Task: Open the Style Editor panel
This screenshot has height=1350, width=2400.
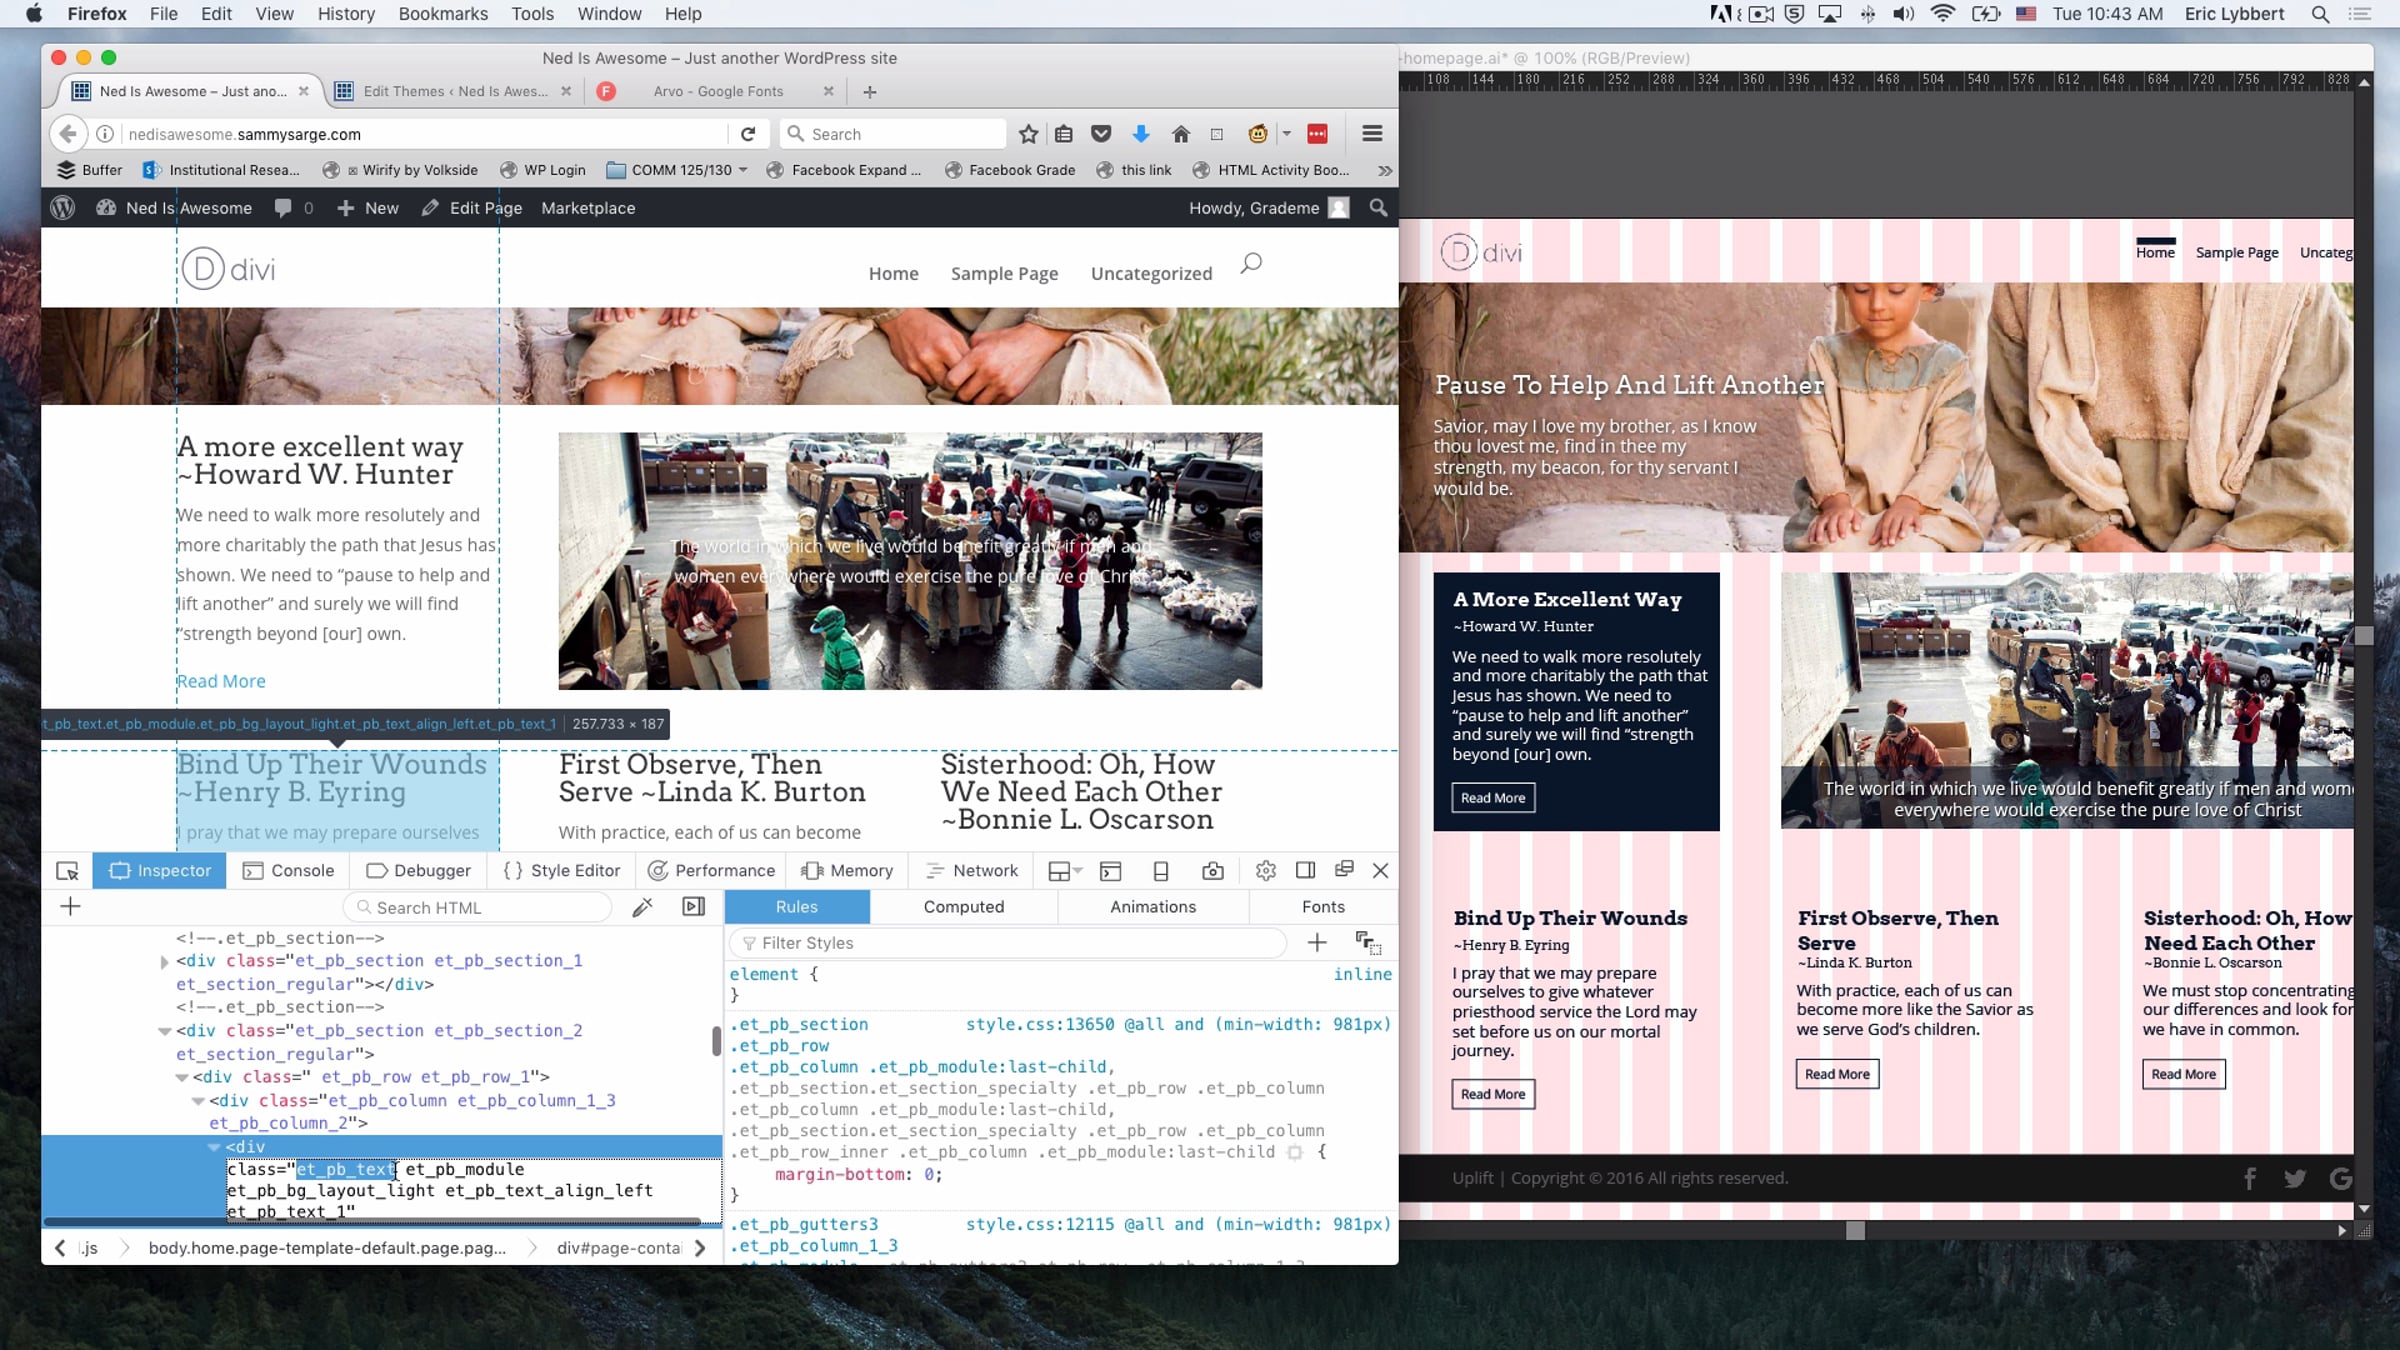Action: tap(561, 871)
